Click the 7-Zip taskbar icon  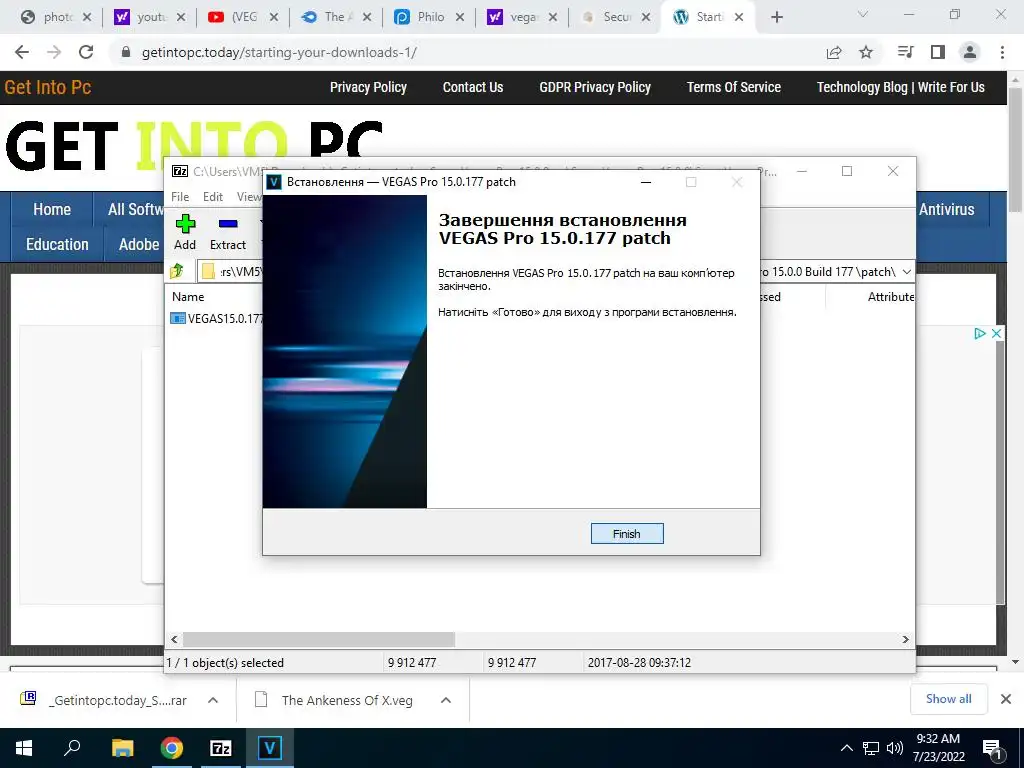221,748
